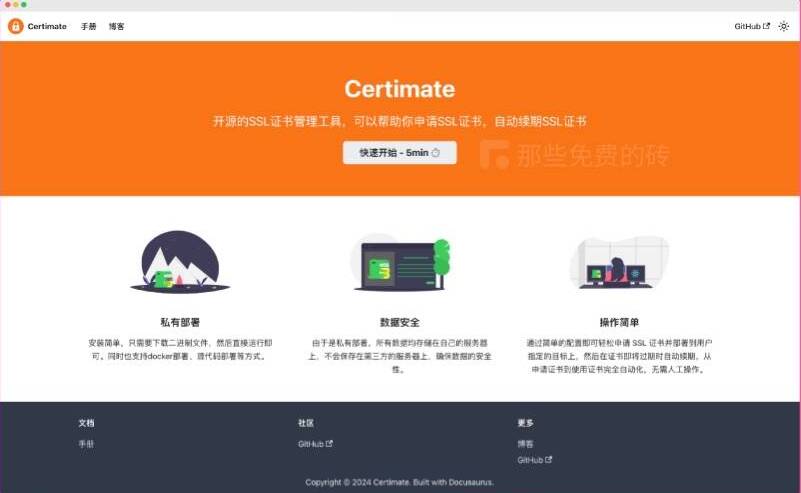Minimize the window with the yellow button

pyautogui.click(x=16, y=5)
